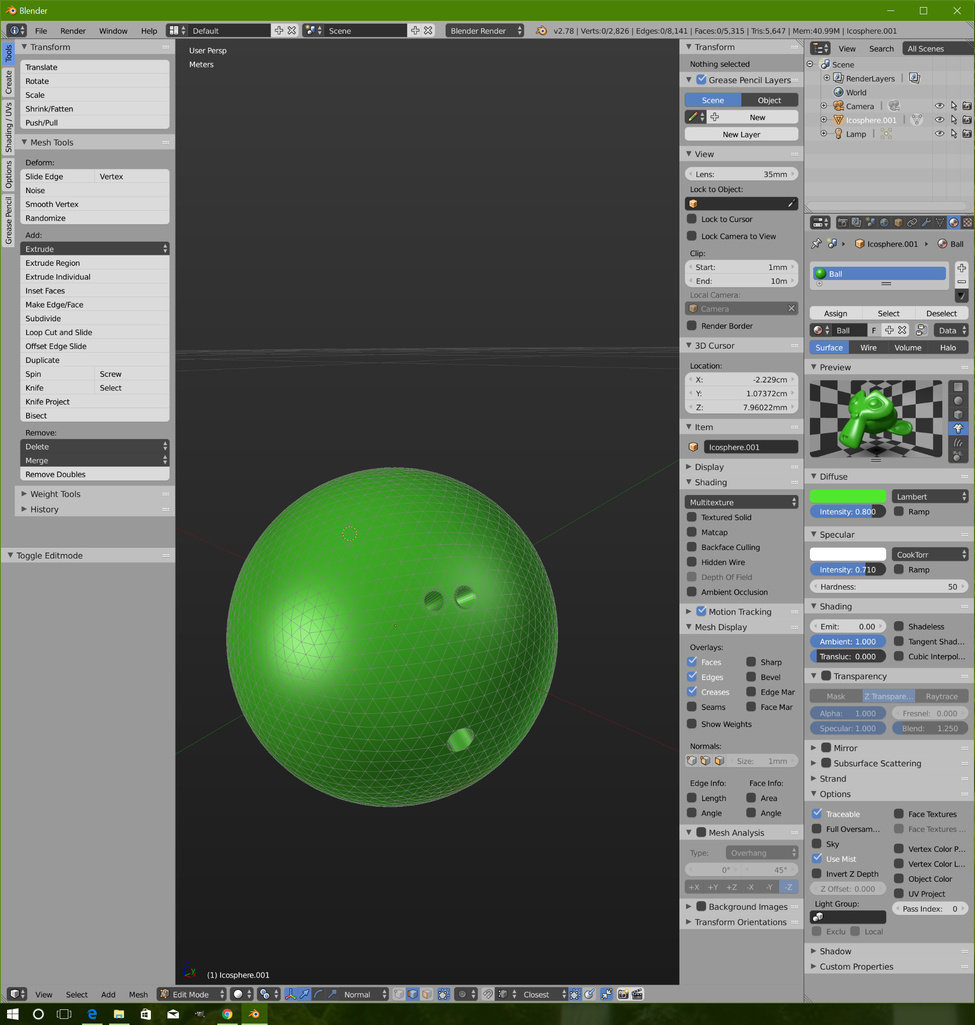Open the Render menu
This screenshot has height=1025, width=975.
73,31
